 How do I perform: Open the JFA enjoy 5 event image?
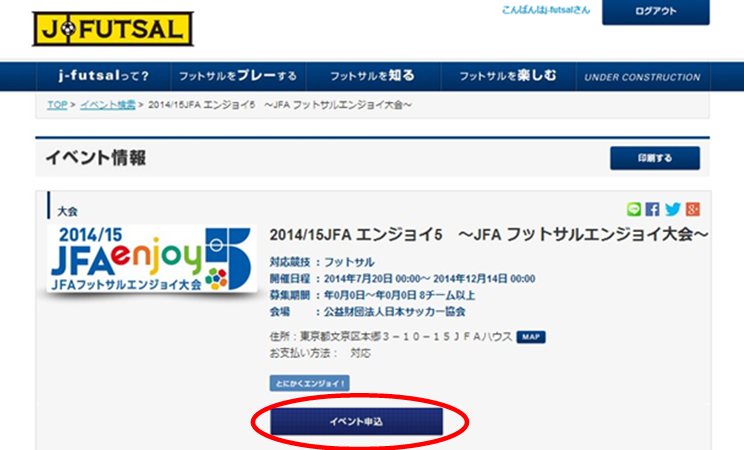coord(138,257)
